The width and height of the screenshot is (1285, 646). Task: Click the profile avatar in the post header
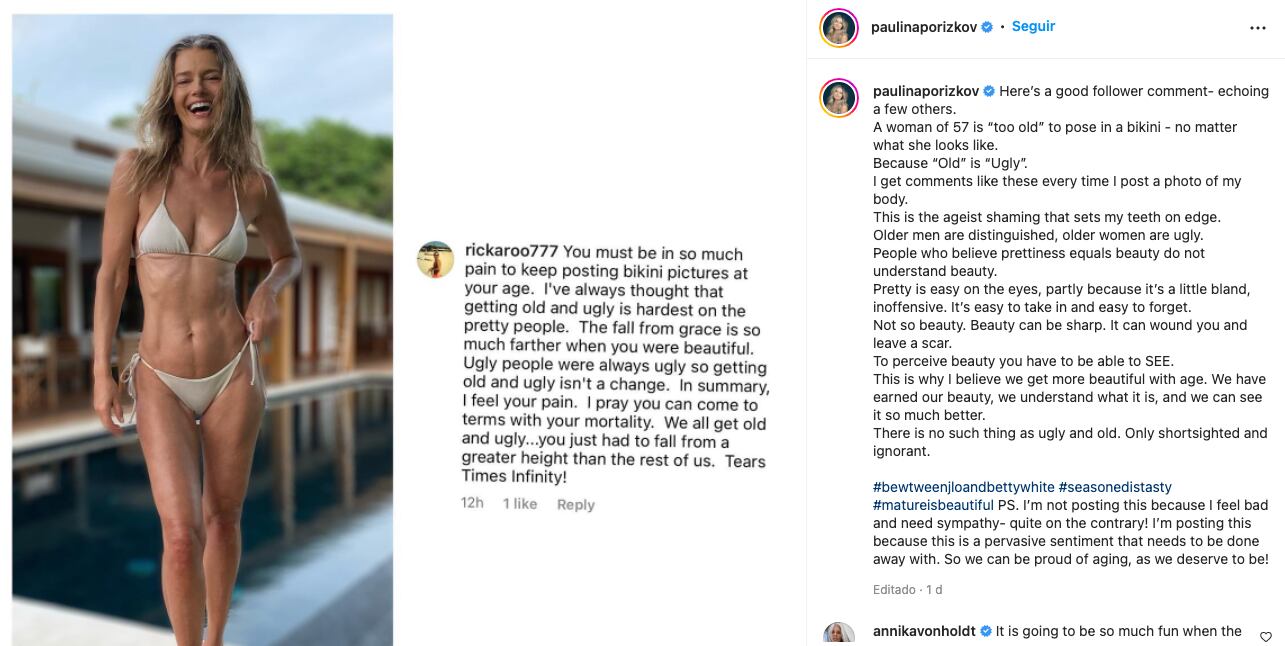[x=839, y=28]
